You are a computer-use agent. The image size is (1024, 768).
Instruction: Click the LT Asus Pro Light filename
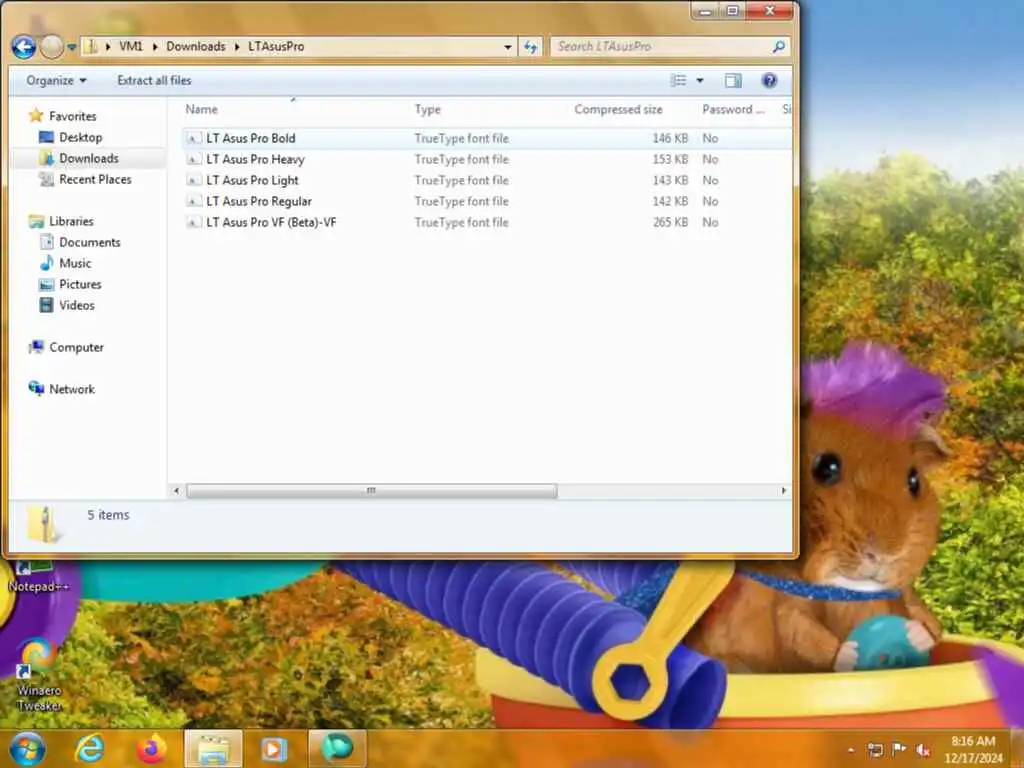tap(252, 180)
